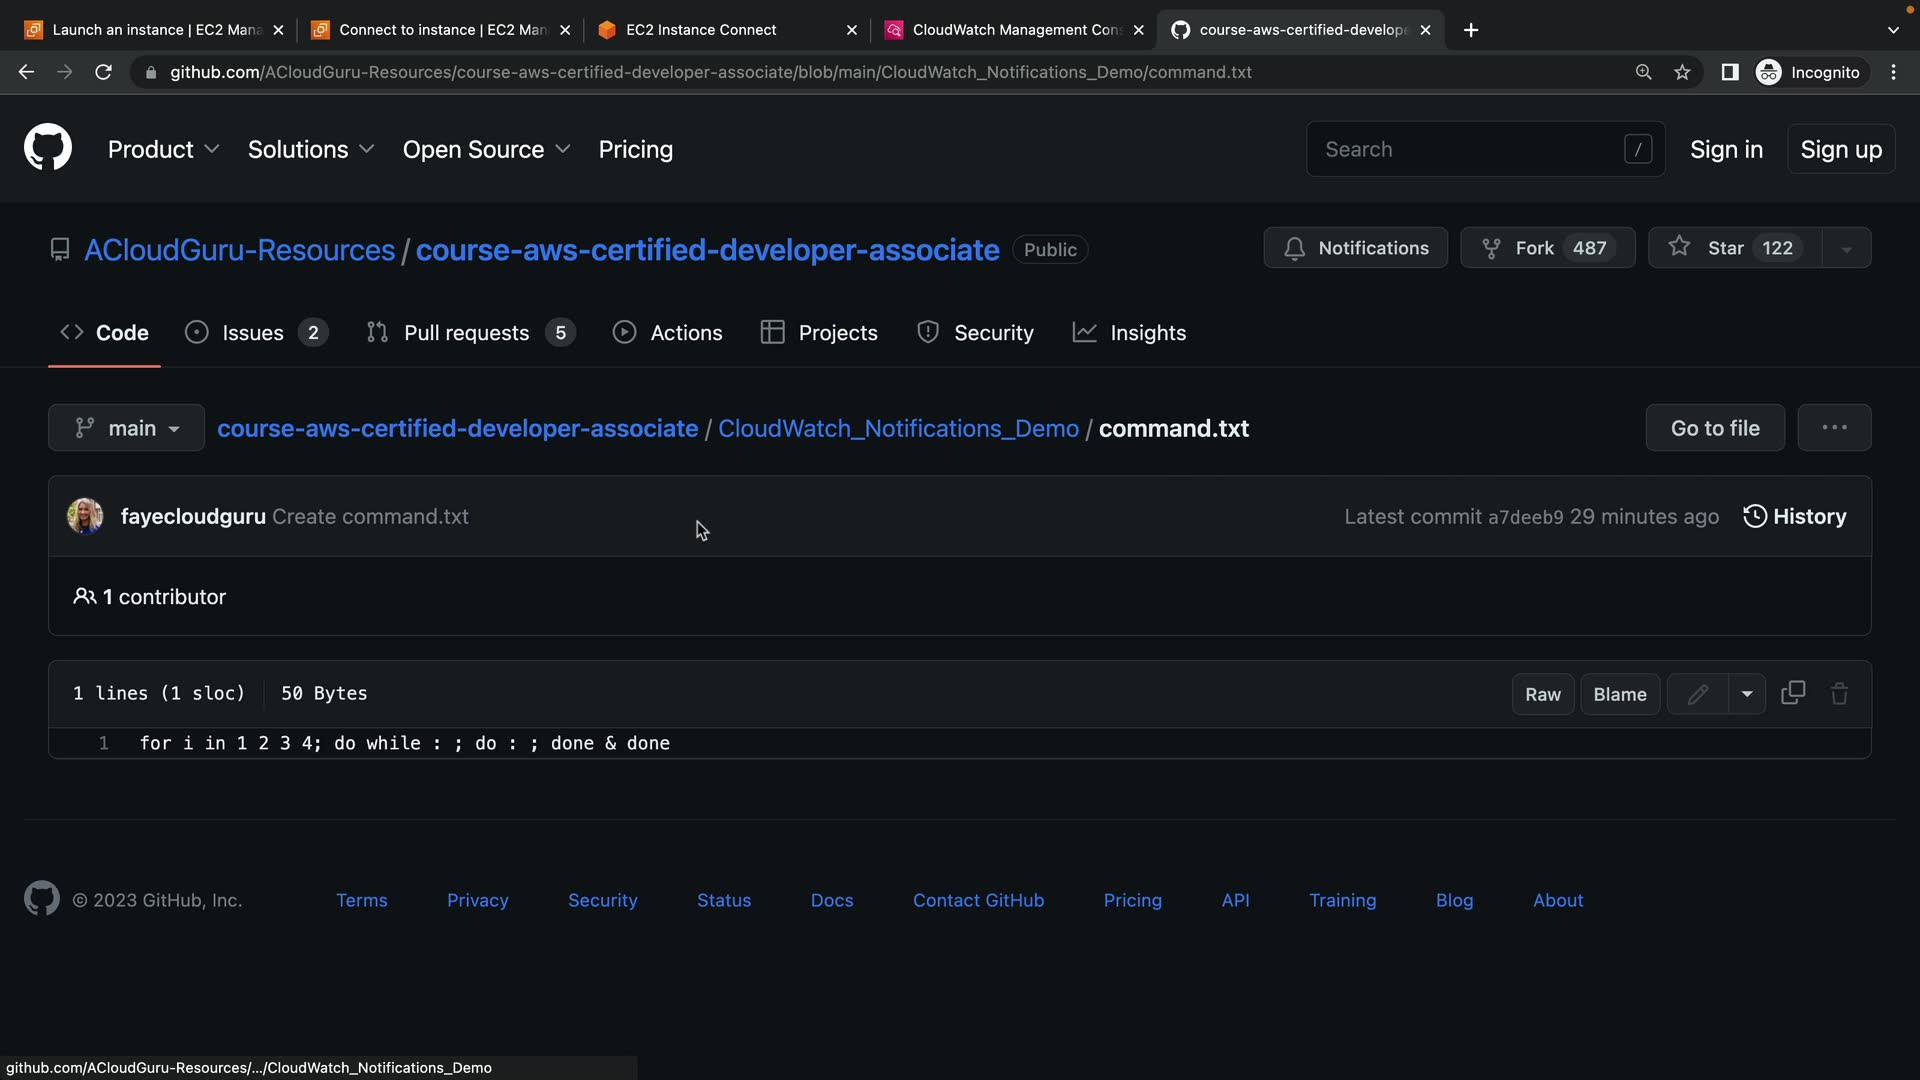The height and width of the screenshot is (1080, 1920).
Task: Open History for command.txt
Action: pos(1795,516)
